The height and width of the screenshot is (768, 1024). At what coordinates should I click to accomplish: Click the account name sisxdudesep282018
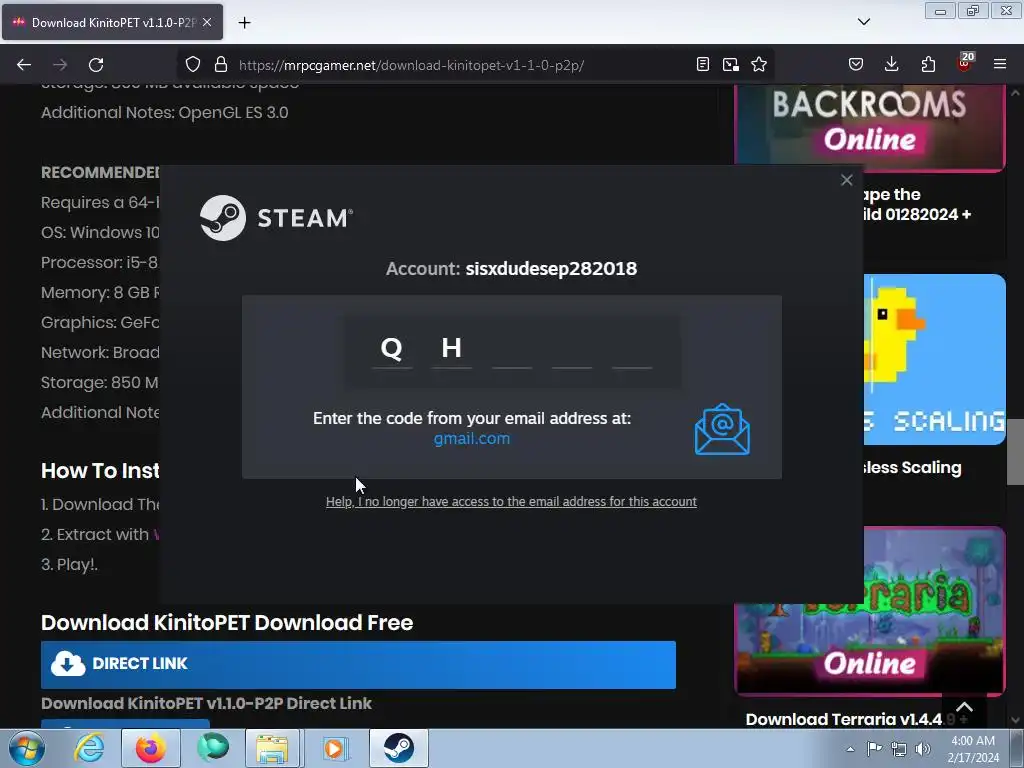(x=551, y=268)
